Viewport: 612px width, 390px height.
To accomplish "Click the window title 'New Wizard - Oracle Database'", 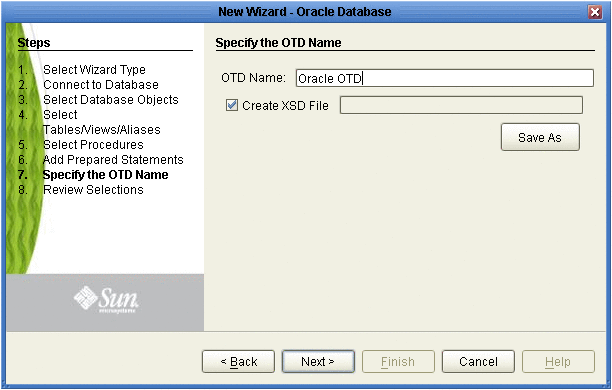I will tap(305, 12).
